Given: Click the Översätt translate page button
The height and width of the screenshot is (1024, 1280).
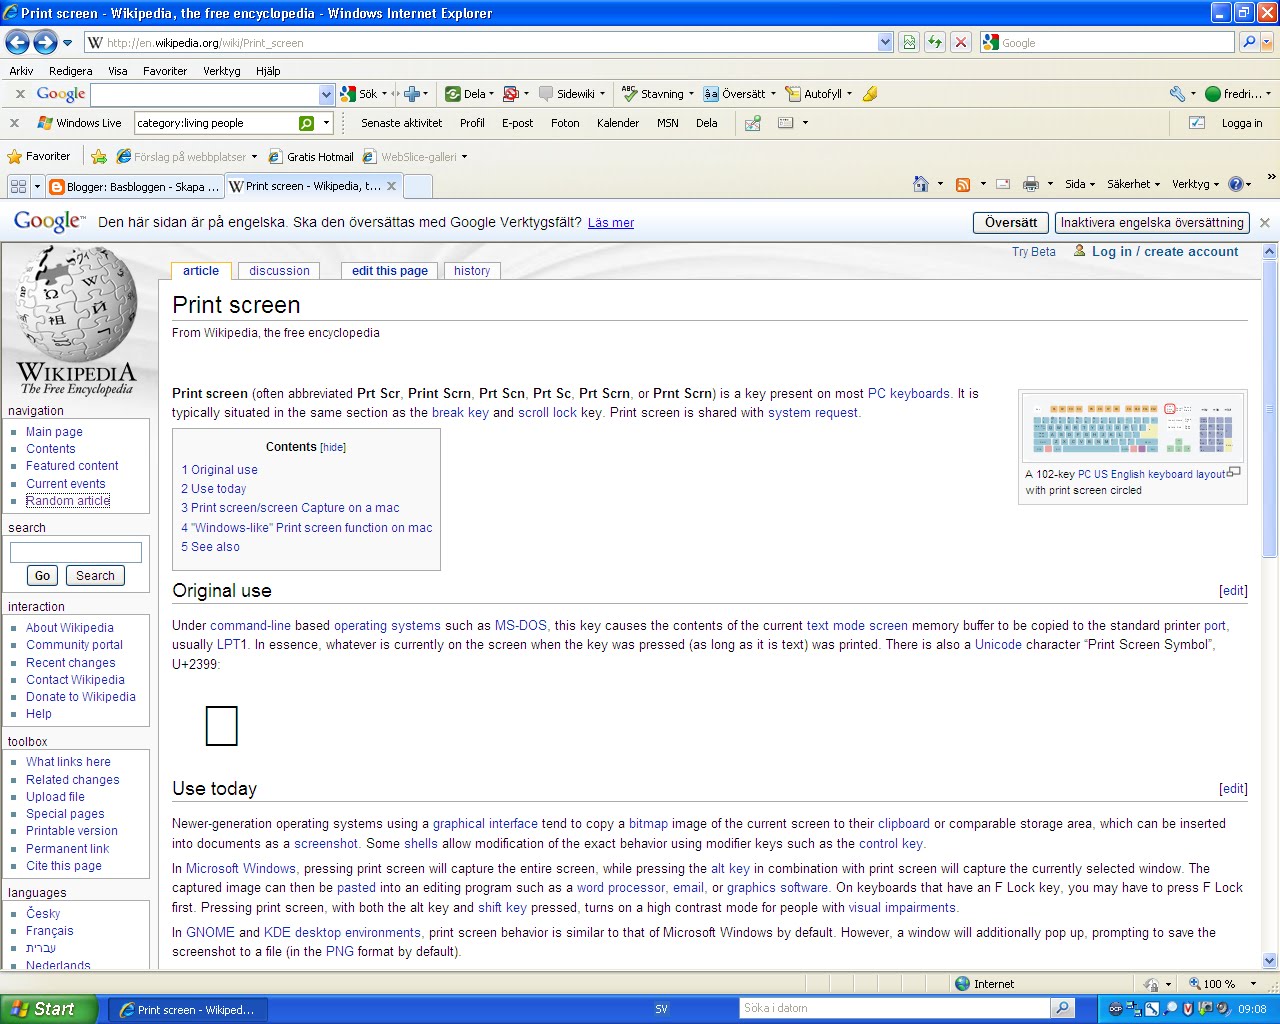Looking at the screenshot, I should click(x=1011, y=223).
